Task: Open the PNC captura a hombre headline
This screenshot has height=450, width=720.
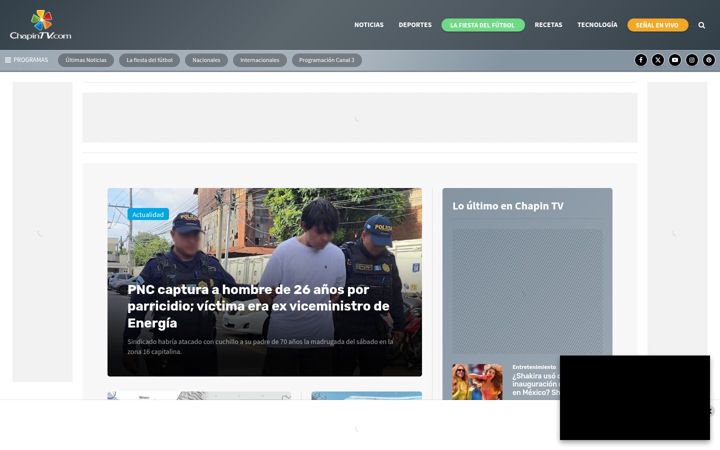Action: pos(258,306)
